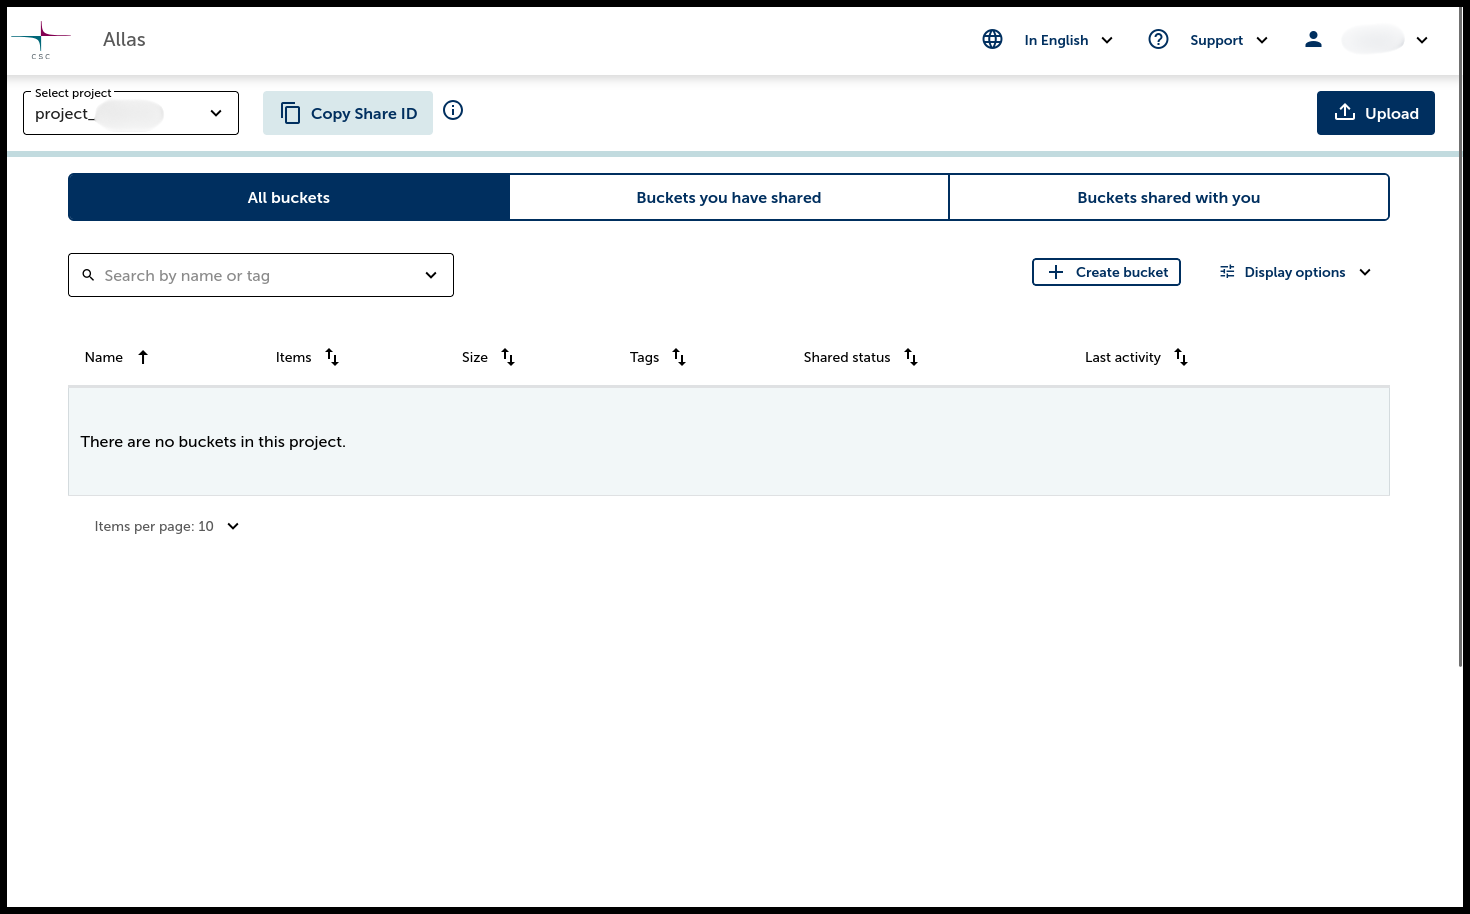Click the user account person icon
This screenshot has height=914, width=1470.
tap(1313, 39)
